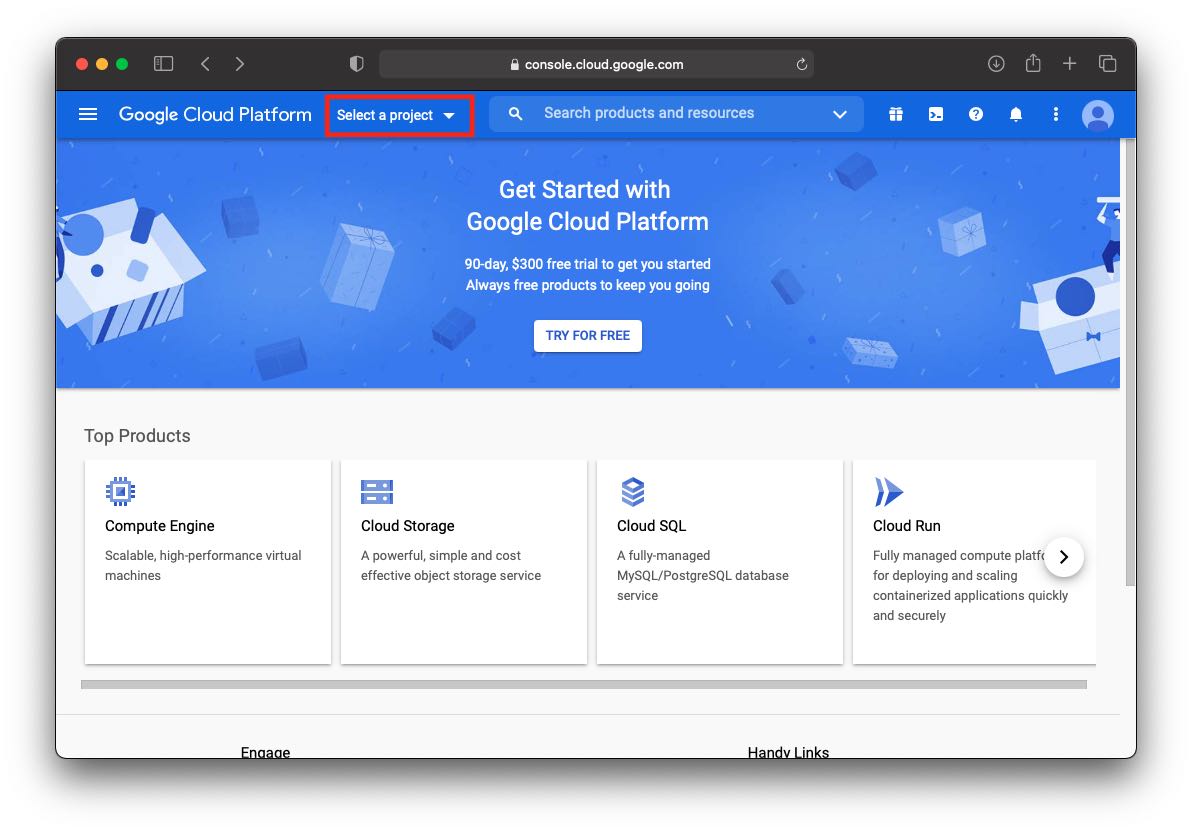Advance the Top Products carousel arrow
The width and height of the screenshot is (1192, 832).
point(1064,557)
